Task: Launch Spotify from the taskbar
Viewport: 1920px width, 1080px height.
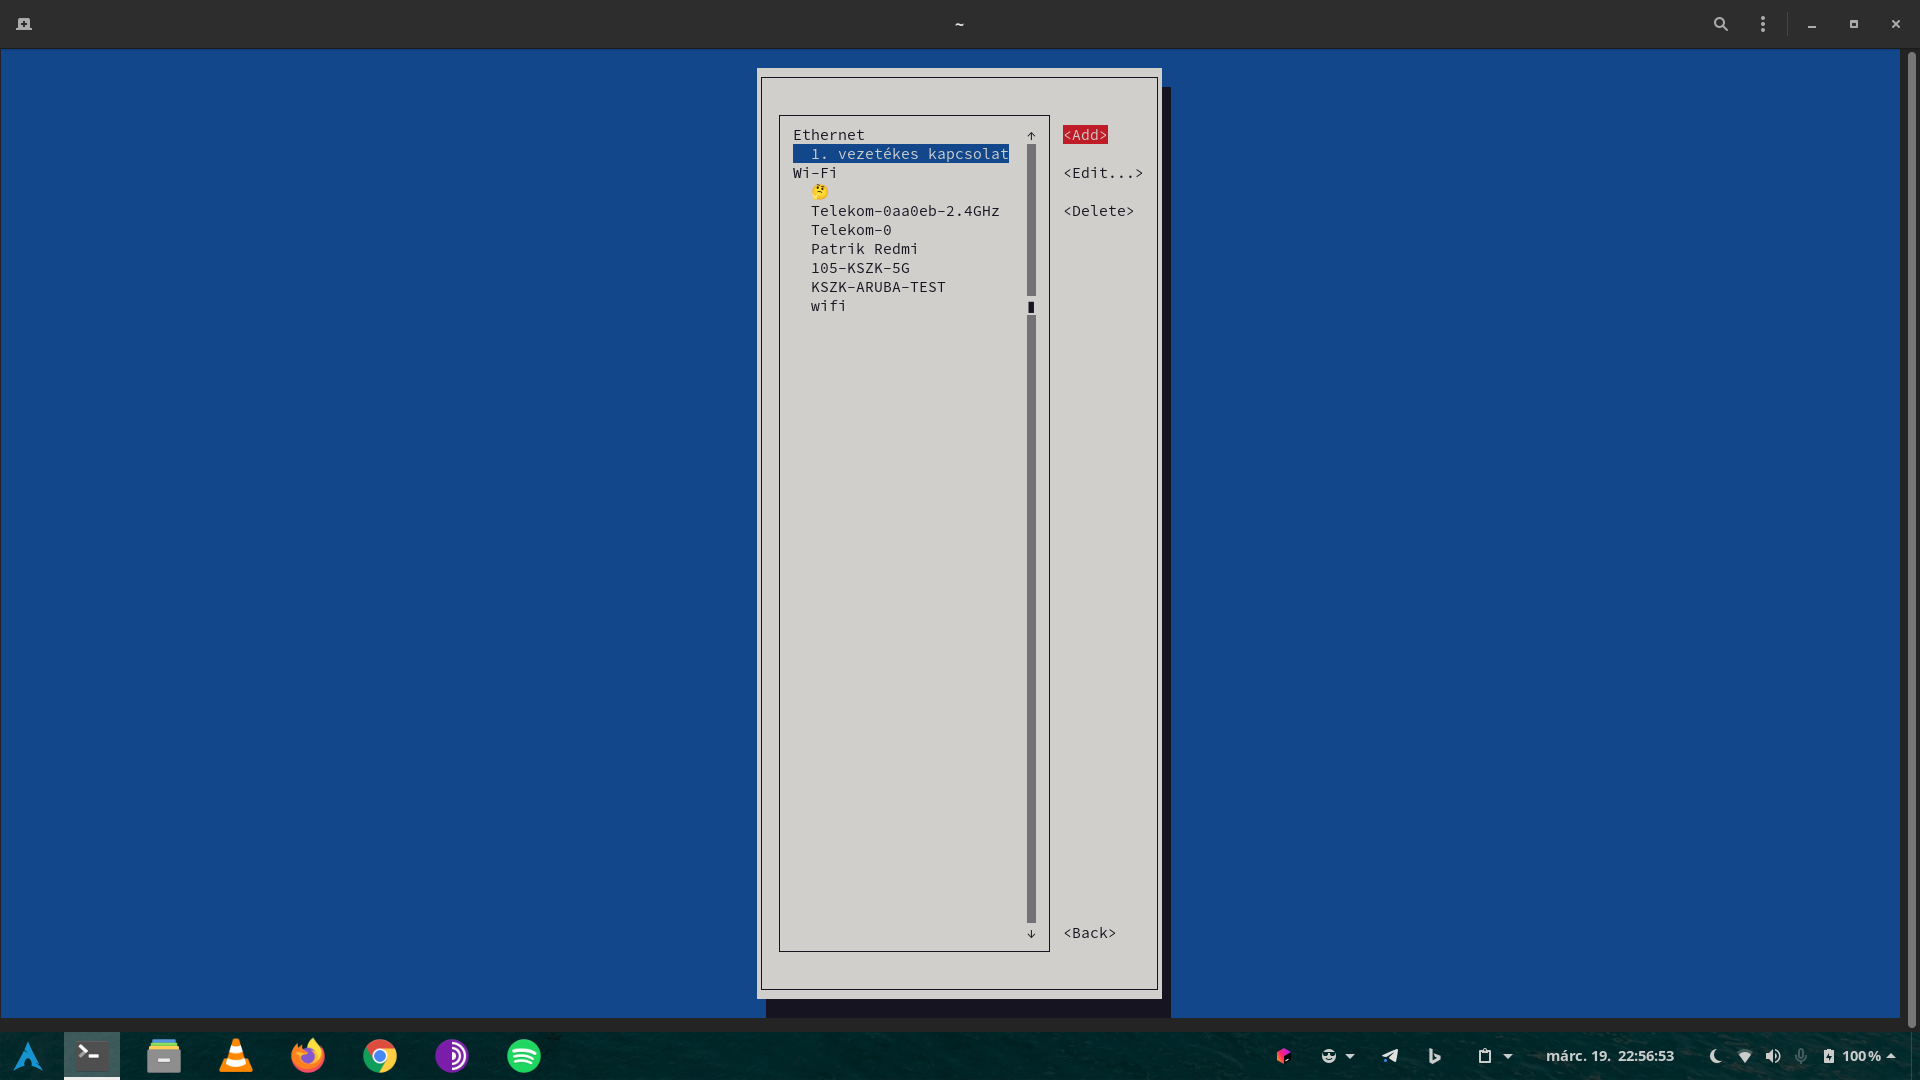Action: tap(524, 1056)
